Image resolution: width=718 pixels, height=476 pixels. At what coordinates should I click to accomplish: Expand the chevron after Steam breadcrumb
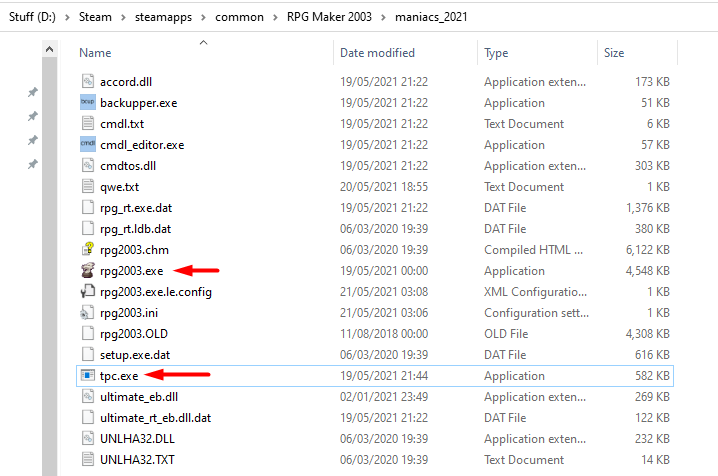123,17
